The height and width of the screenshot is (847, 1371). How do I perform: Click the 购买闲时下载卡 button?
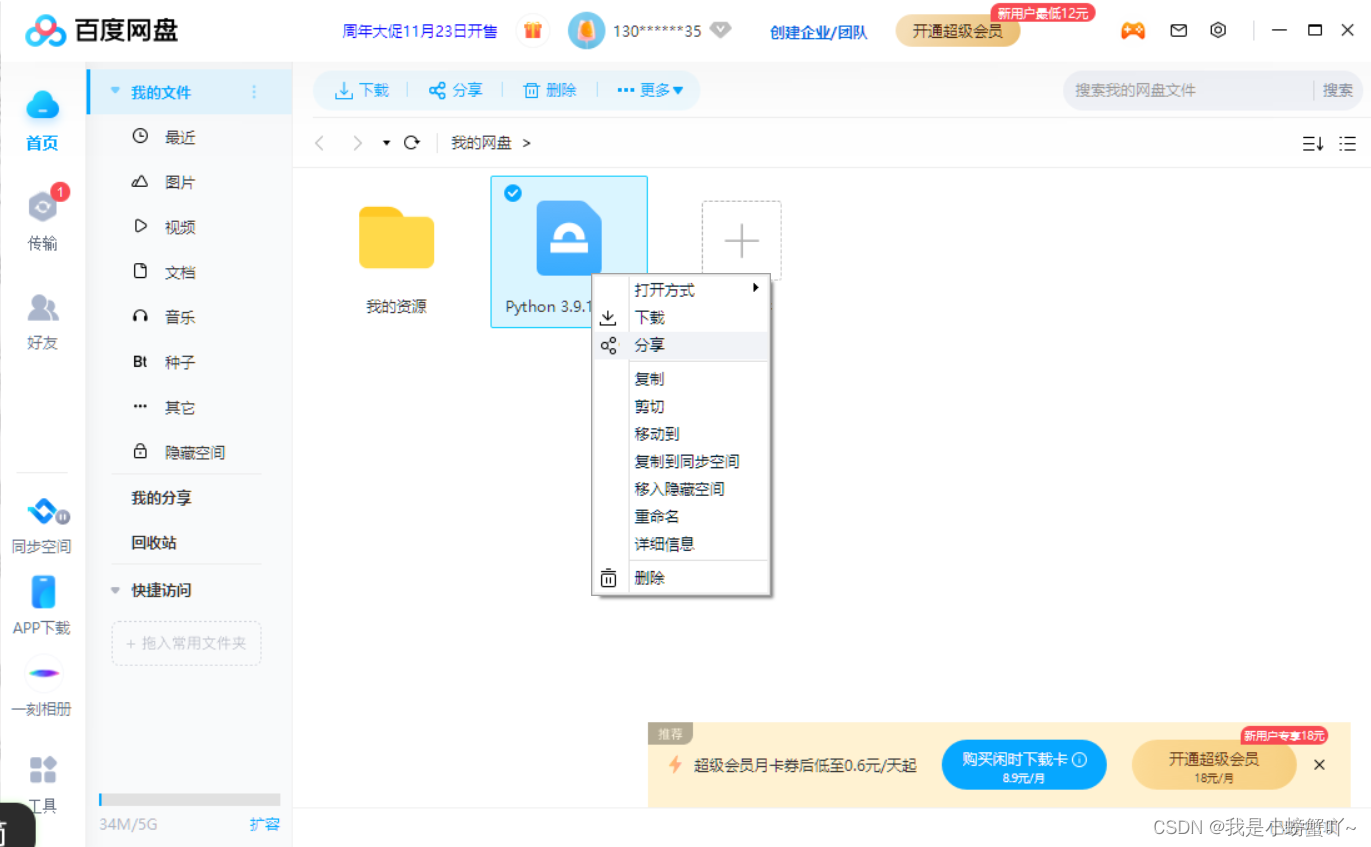point(1024,765)
